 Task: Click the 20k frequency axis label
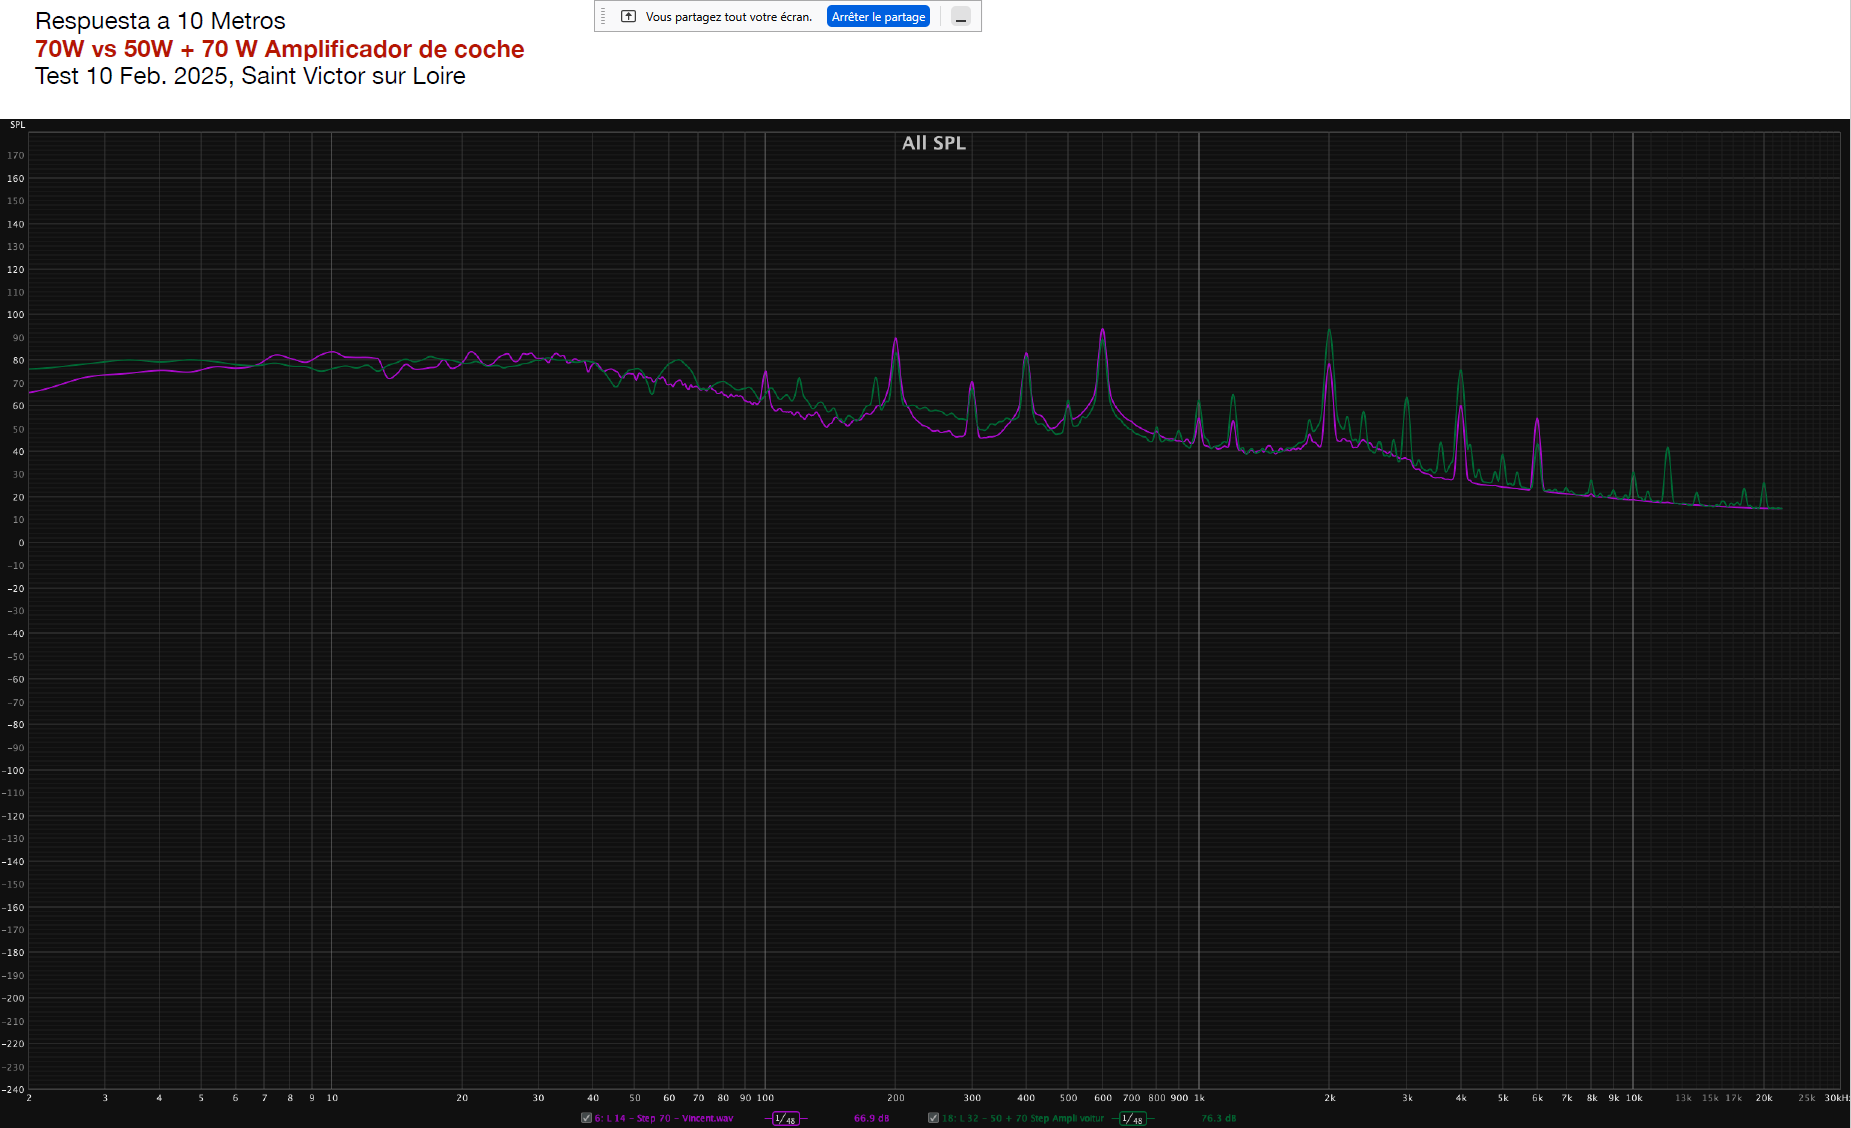1764,1098
